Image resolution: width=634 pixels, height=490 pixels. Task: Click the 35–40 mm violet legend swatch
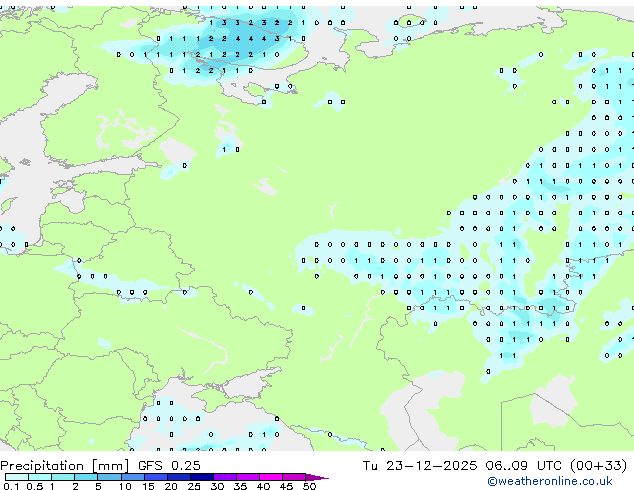click(248, 477)
